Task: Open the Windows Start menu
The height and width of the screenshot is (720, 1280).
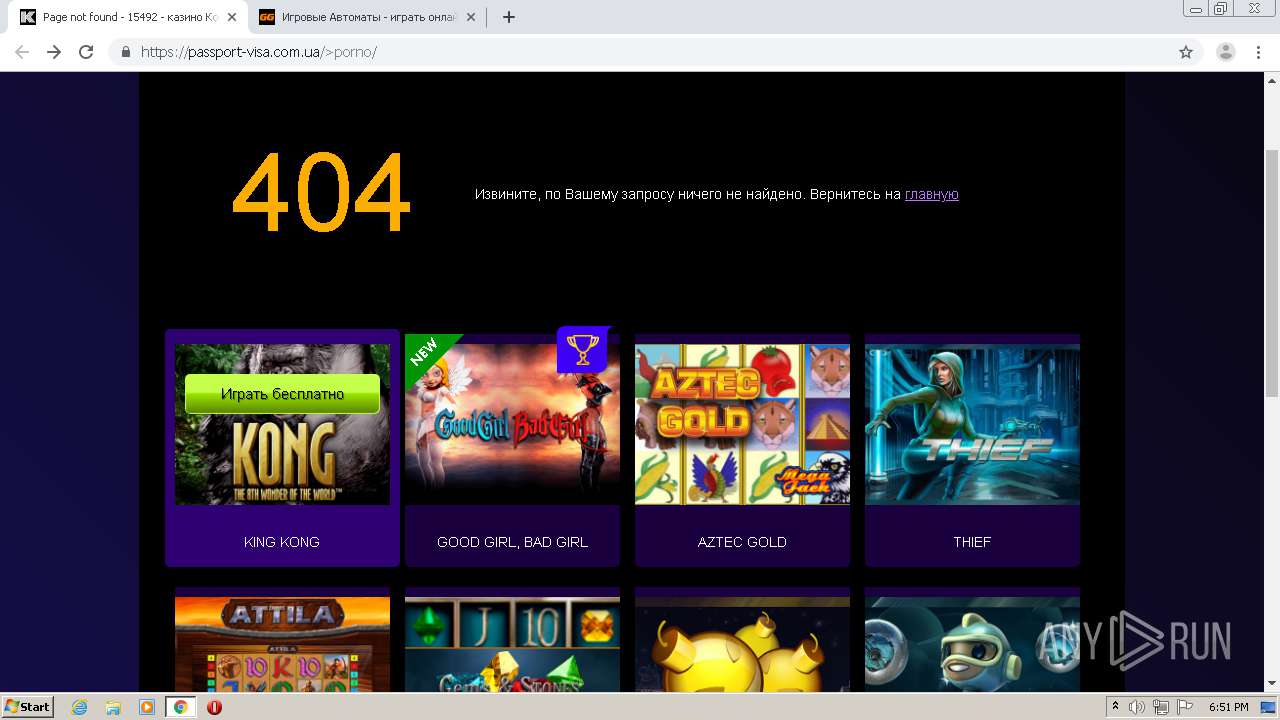Action: point(28,706)
